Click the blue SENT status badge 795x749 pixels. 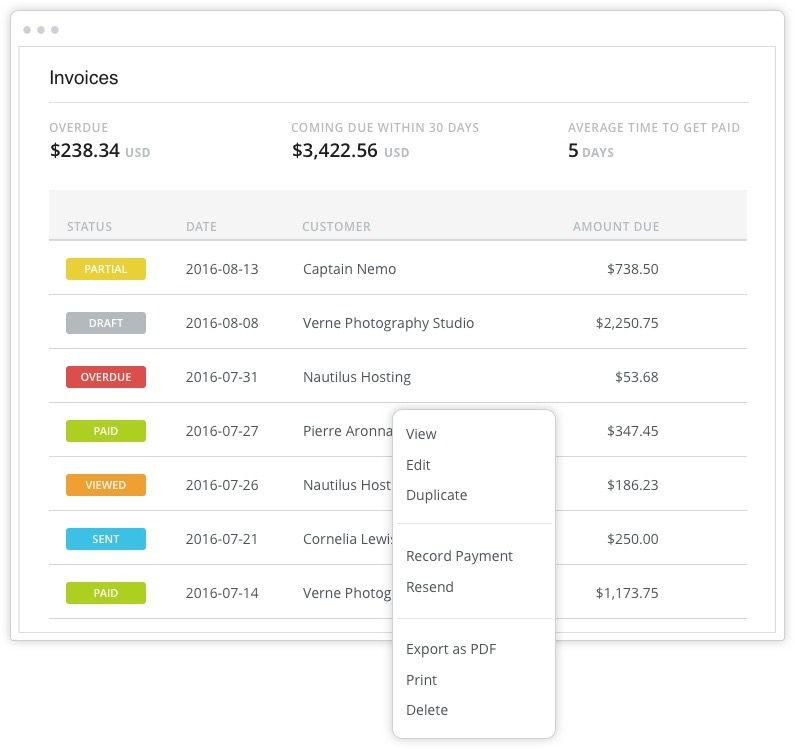click(106, 539)
